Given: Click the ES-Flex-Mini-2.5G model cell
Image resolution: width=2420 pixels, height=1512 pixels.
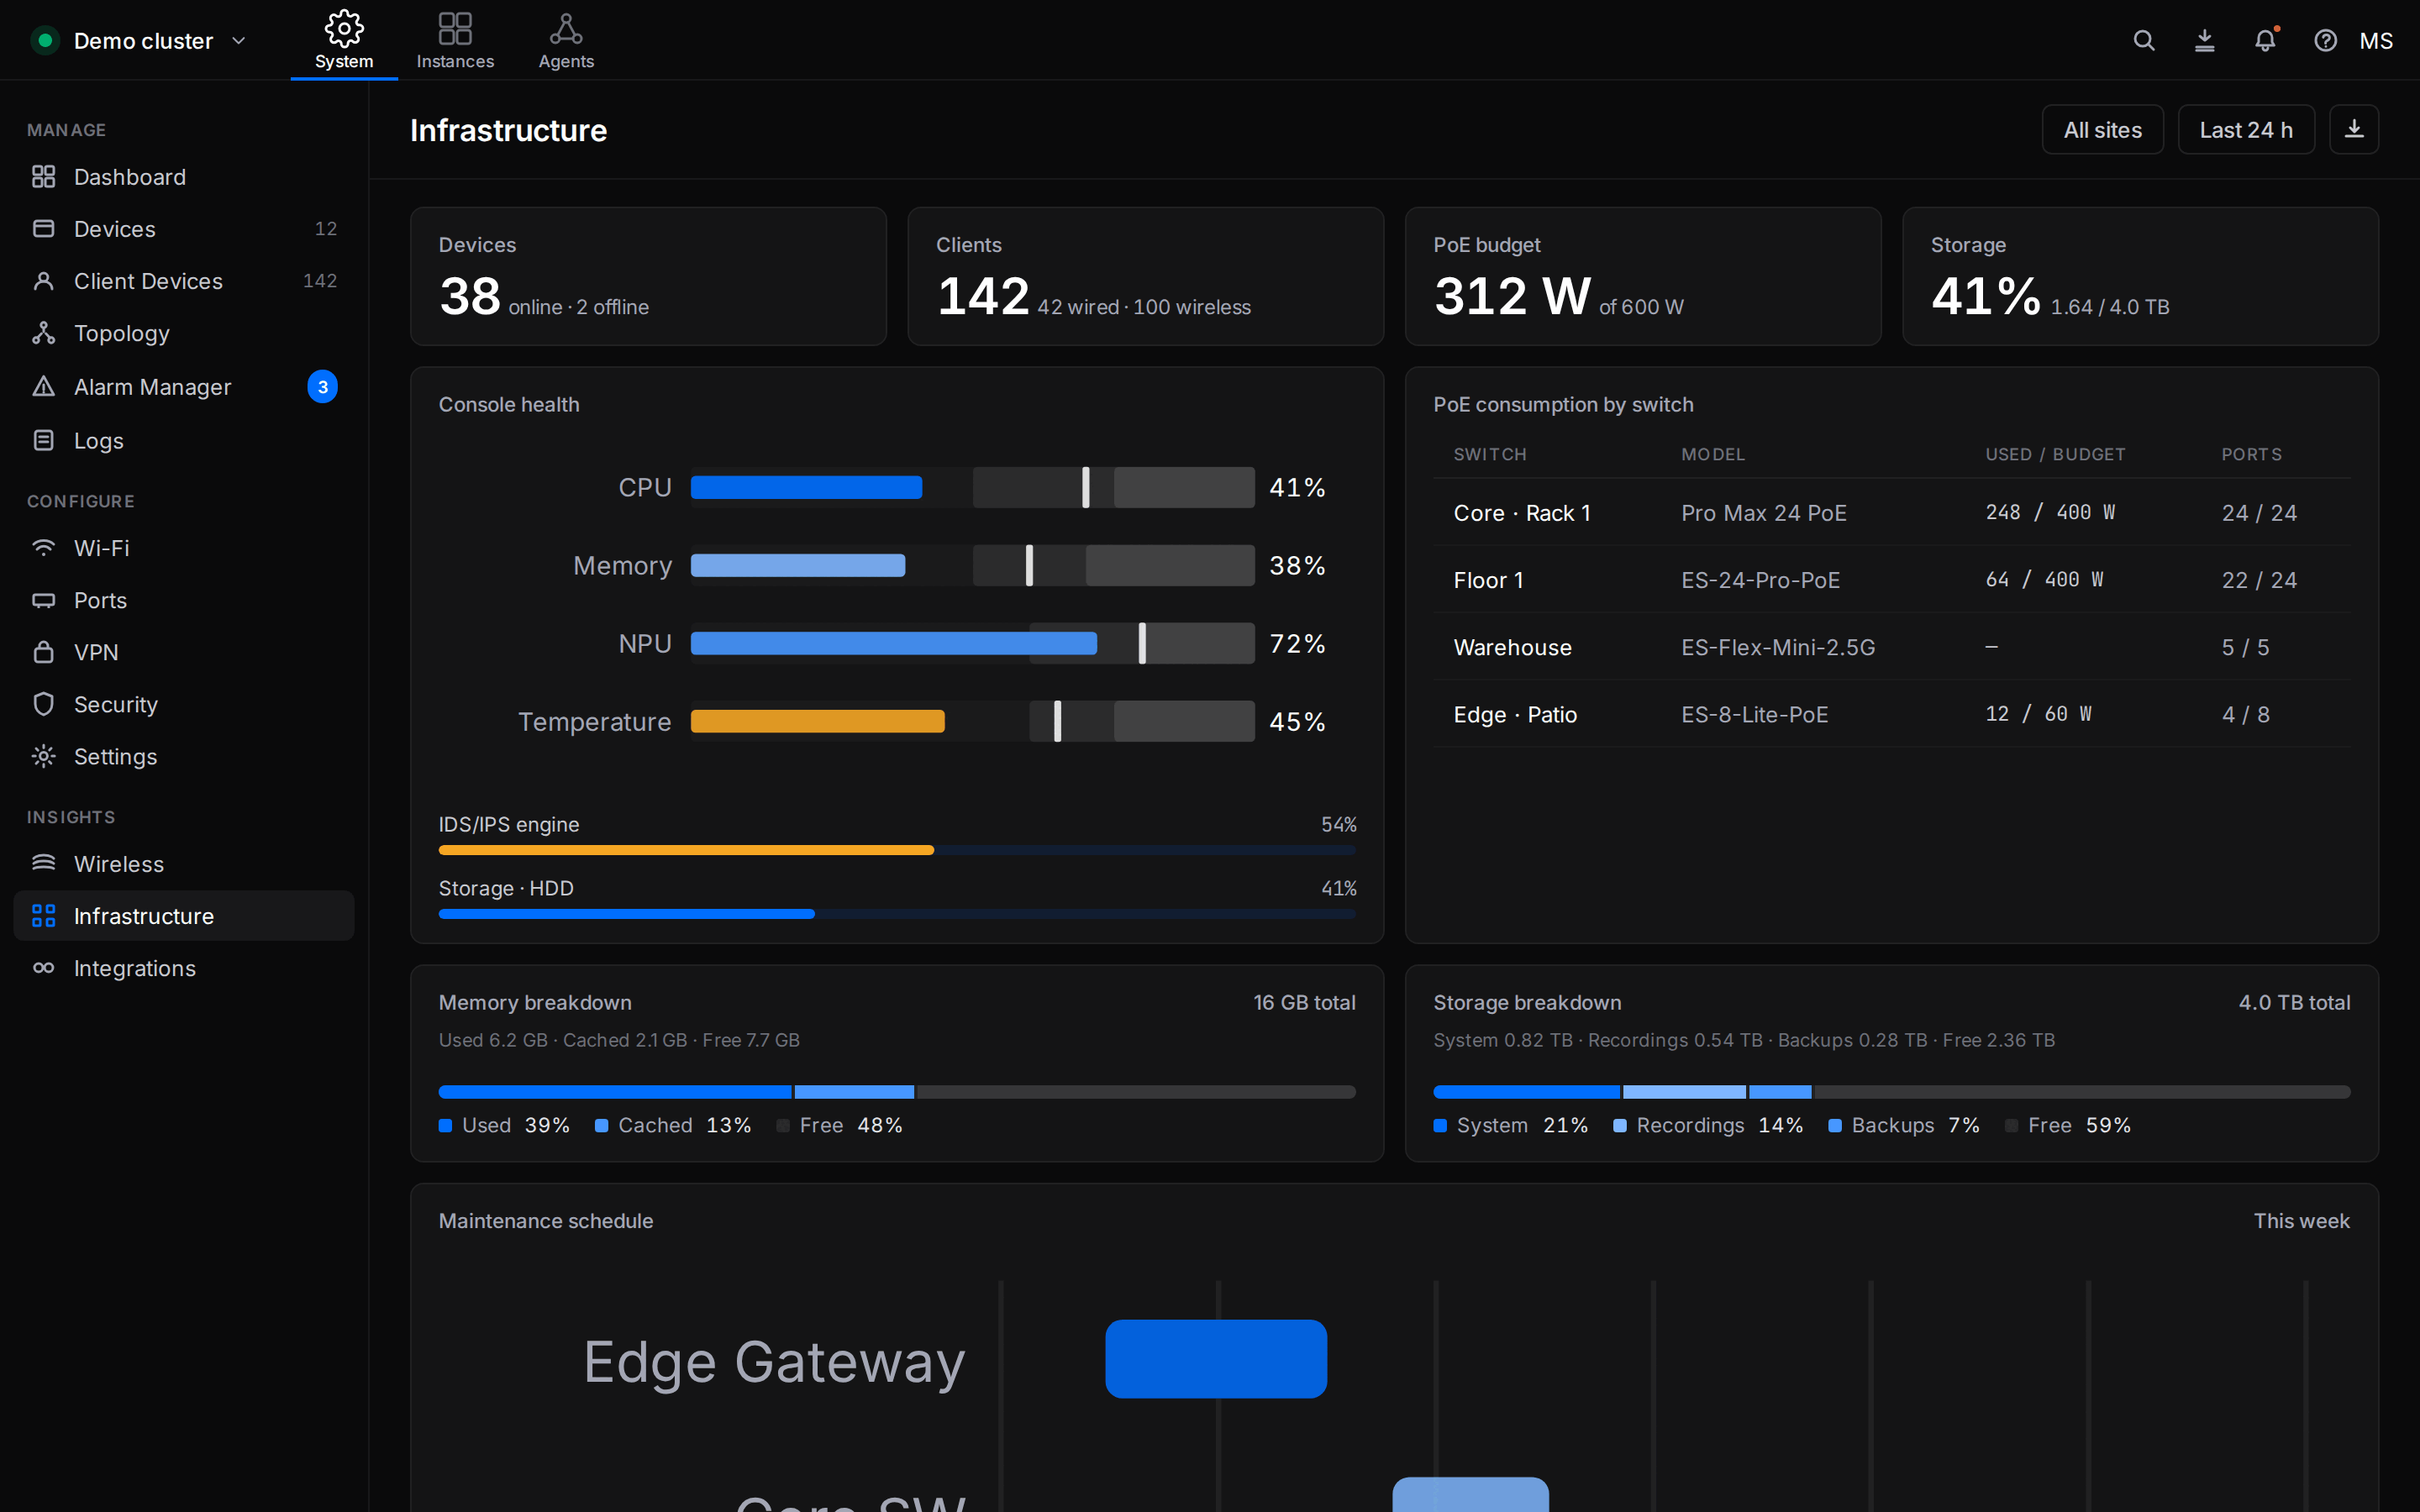Looking at the screenshot, I should [x=1778, y=648].
